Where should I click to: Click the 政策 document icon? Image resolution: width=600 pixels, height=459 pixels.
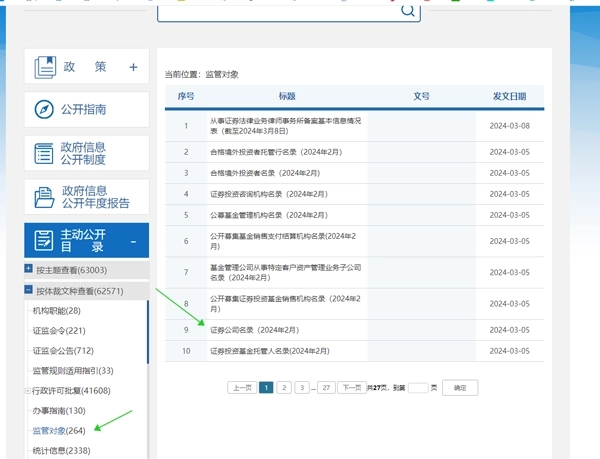(45, 67)
